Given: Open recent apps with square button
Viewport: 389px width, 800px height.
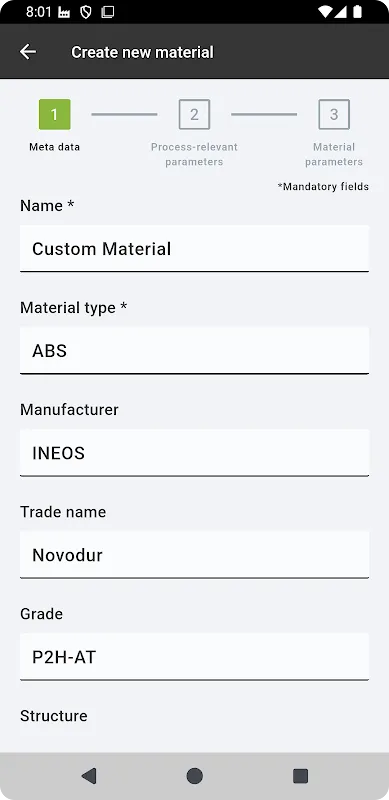Looking at the screenshot, I should point(300,776).
